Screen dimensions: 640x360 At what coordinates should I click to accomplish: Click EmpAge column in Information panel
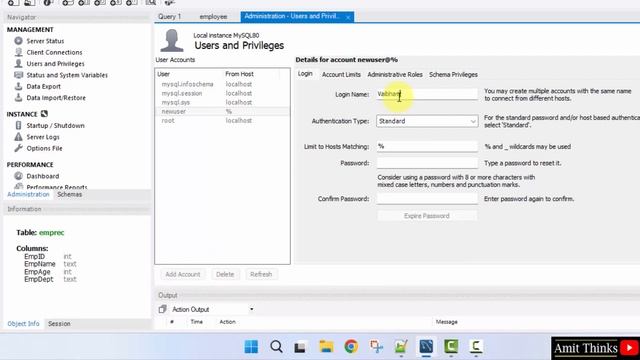coord(37,272)
